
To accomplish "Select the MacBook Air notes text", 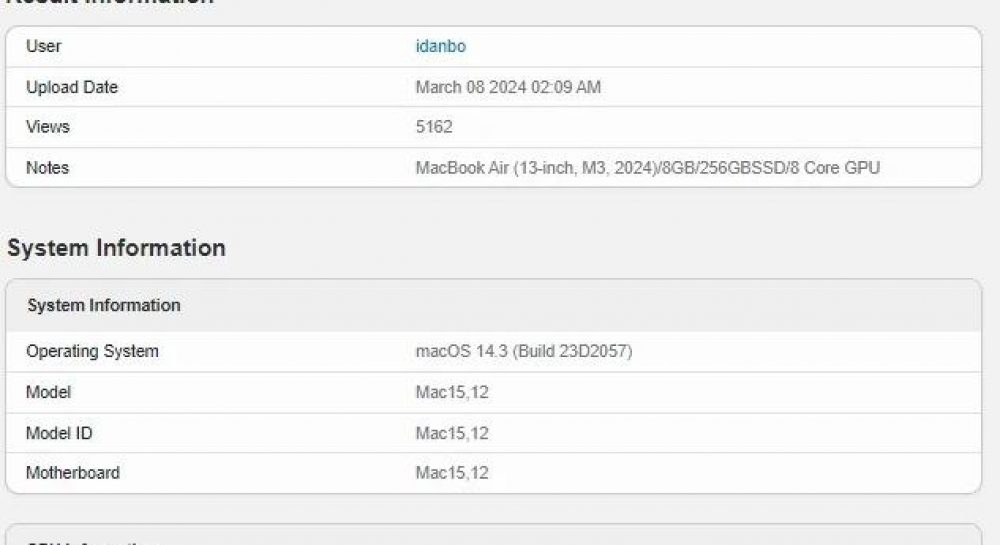I will 648,168.
